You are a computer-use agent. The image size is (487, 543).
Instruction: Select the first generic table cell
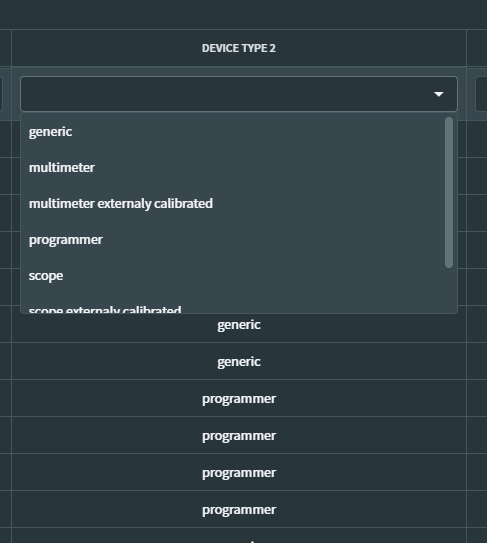pyautogui.click(x=239, y=324)
